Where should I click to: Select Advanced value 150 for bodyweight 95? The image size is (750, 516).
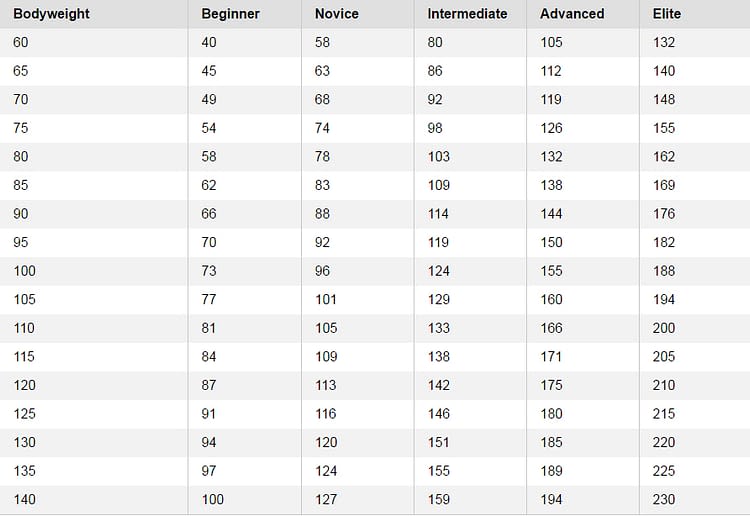pyautogui.click(x=551, y=242)
